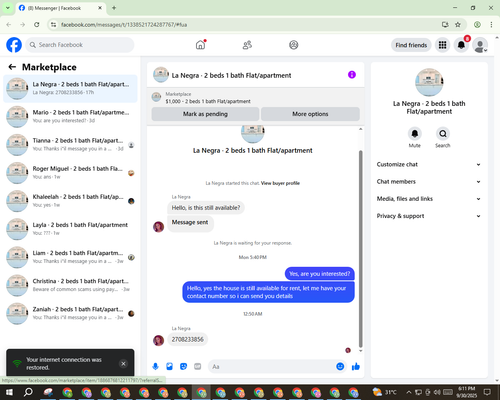Click the listing thumbnail in Marketplace banner
500x400 pixels.
pyautogui.click(x=156, y=97)
